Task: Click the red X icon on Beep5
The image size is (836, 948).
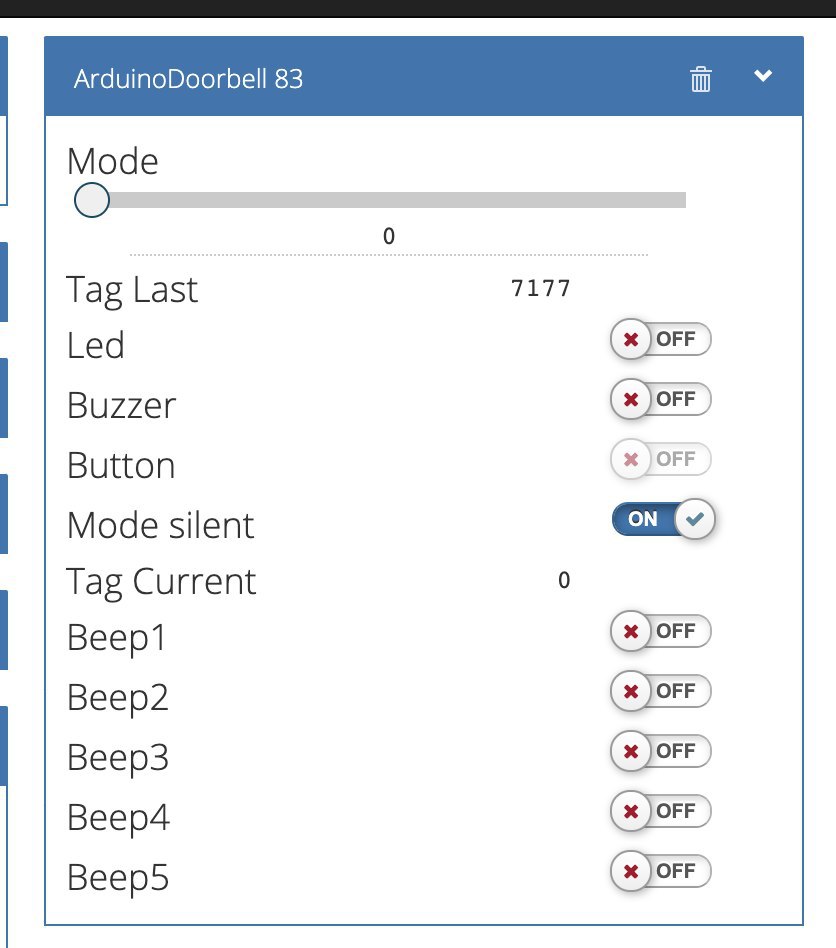Action: coord(630,871)
